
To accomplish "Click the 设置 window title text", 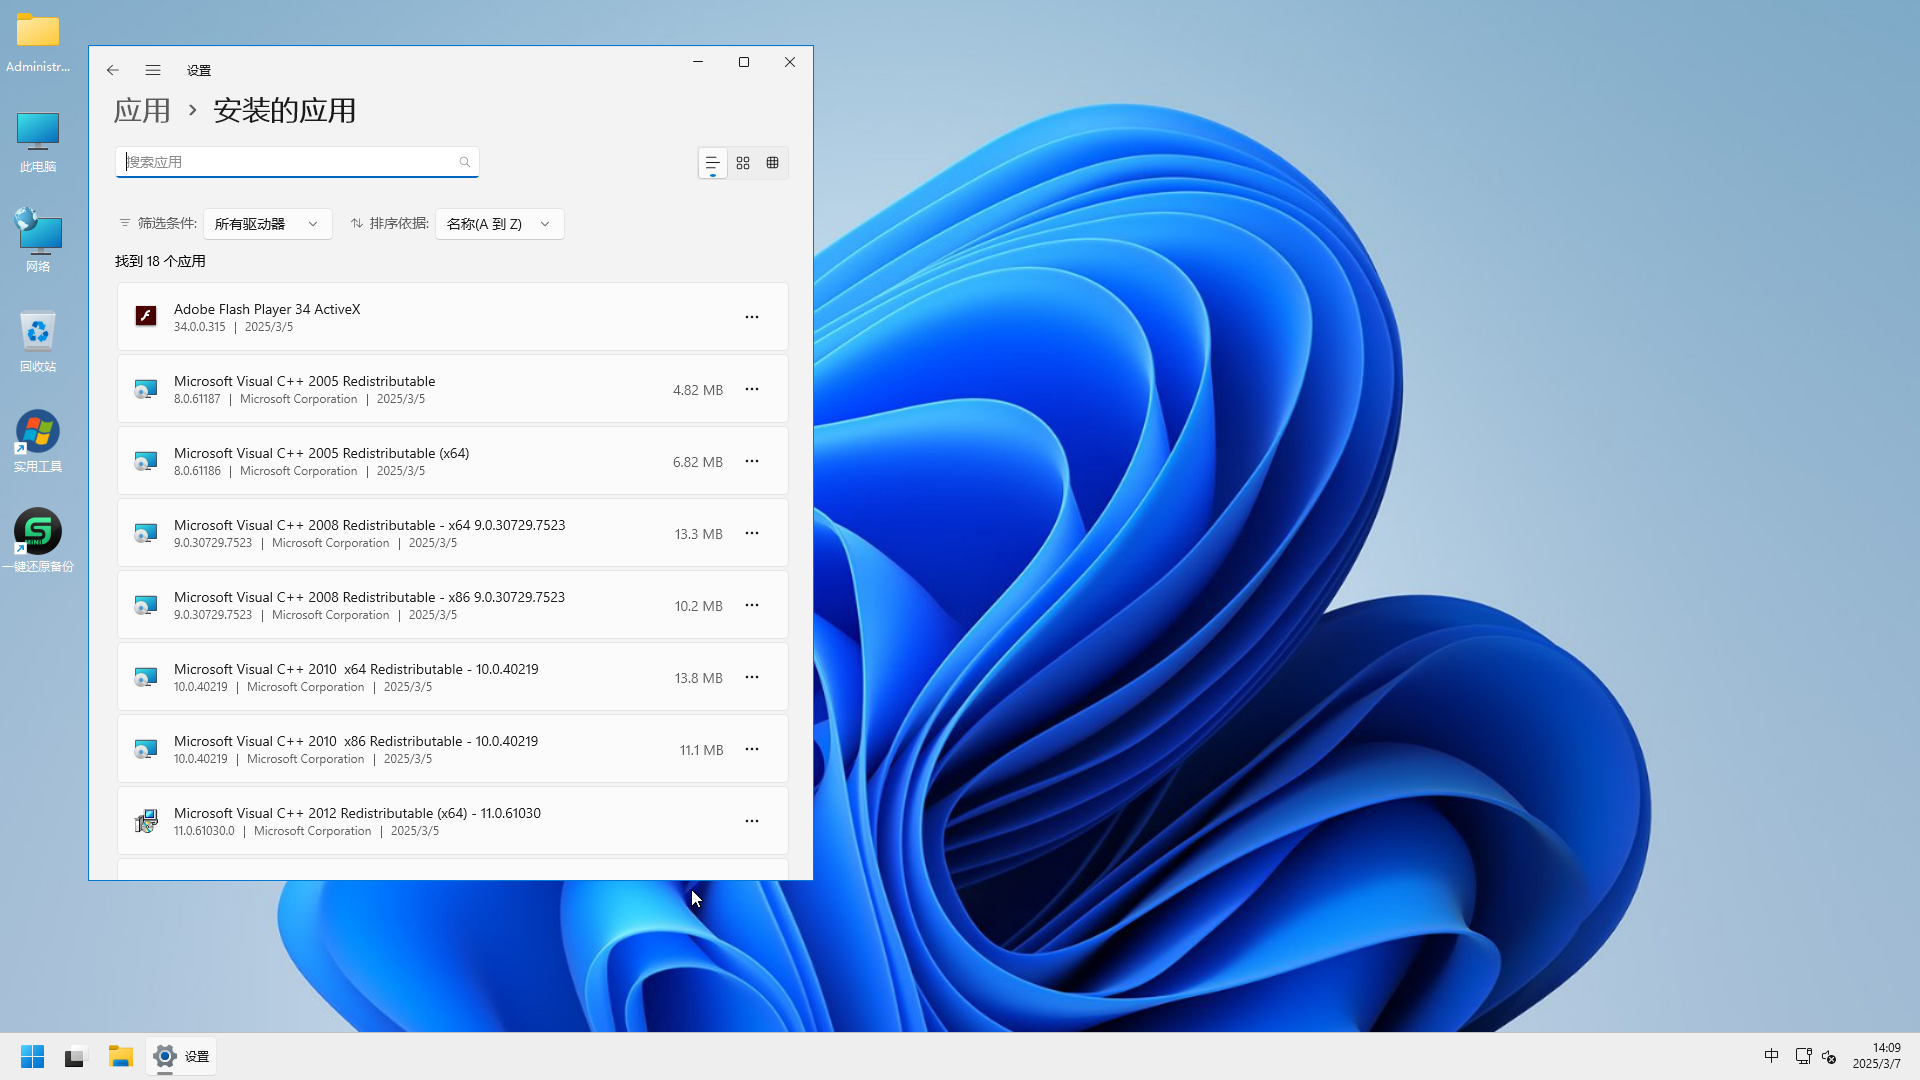I will (199, 70).
